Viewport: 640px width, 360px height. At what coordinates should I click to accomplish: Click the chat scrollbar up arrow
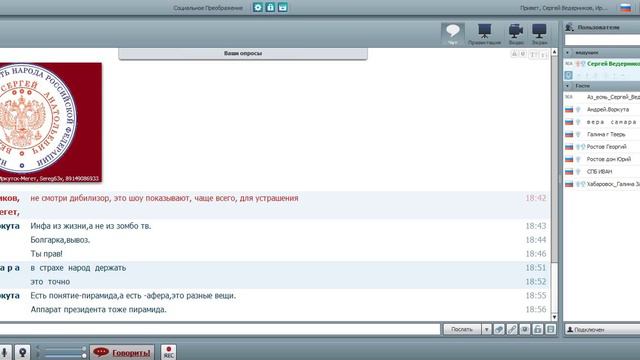click(554, 52)
